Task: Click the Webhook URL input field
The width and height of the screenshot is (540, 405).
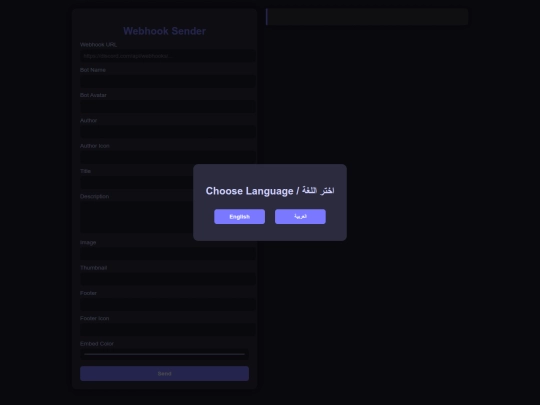Action: (168, 56)
